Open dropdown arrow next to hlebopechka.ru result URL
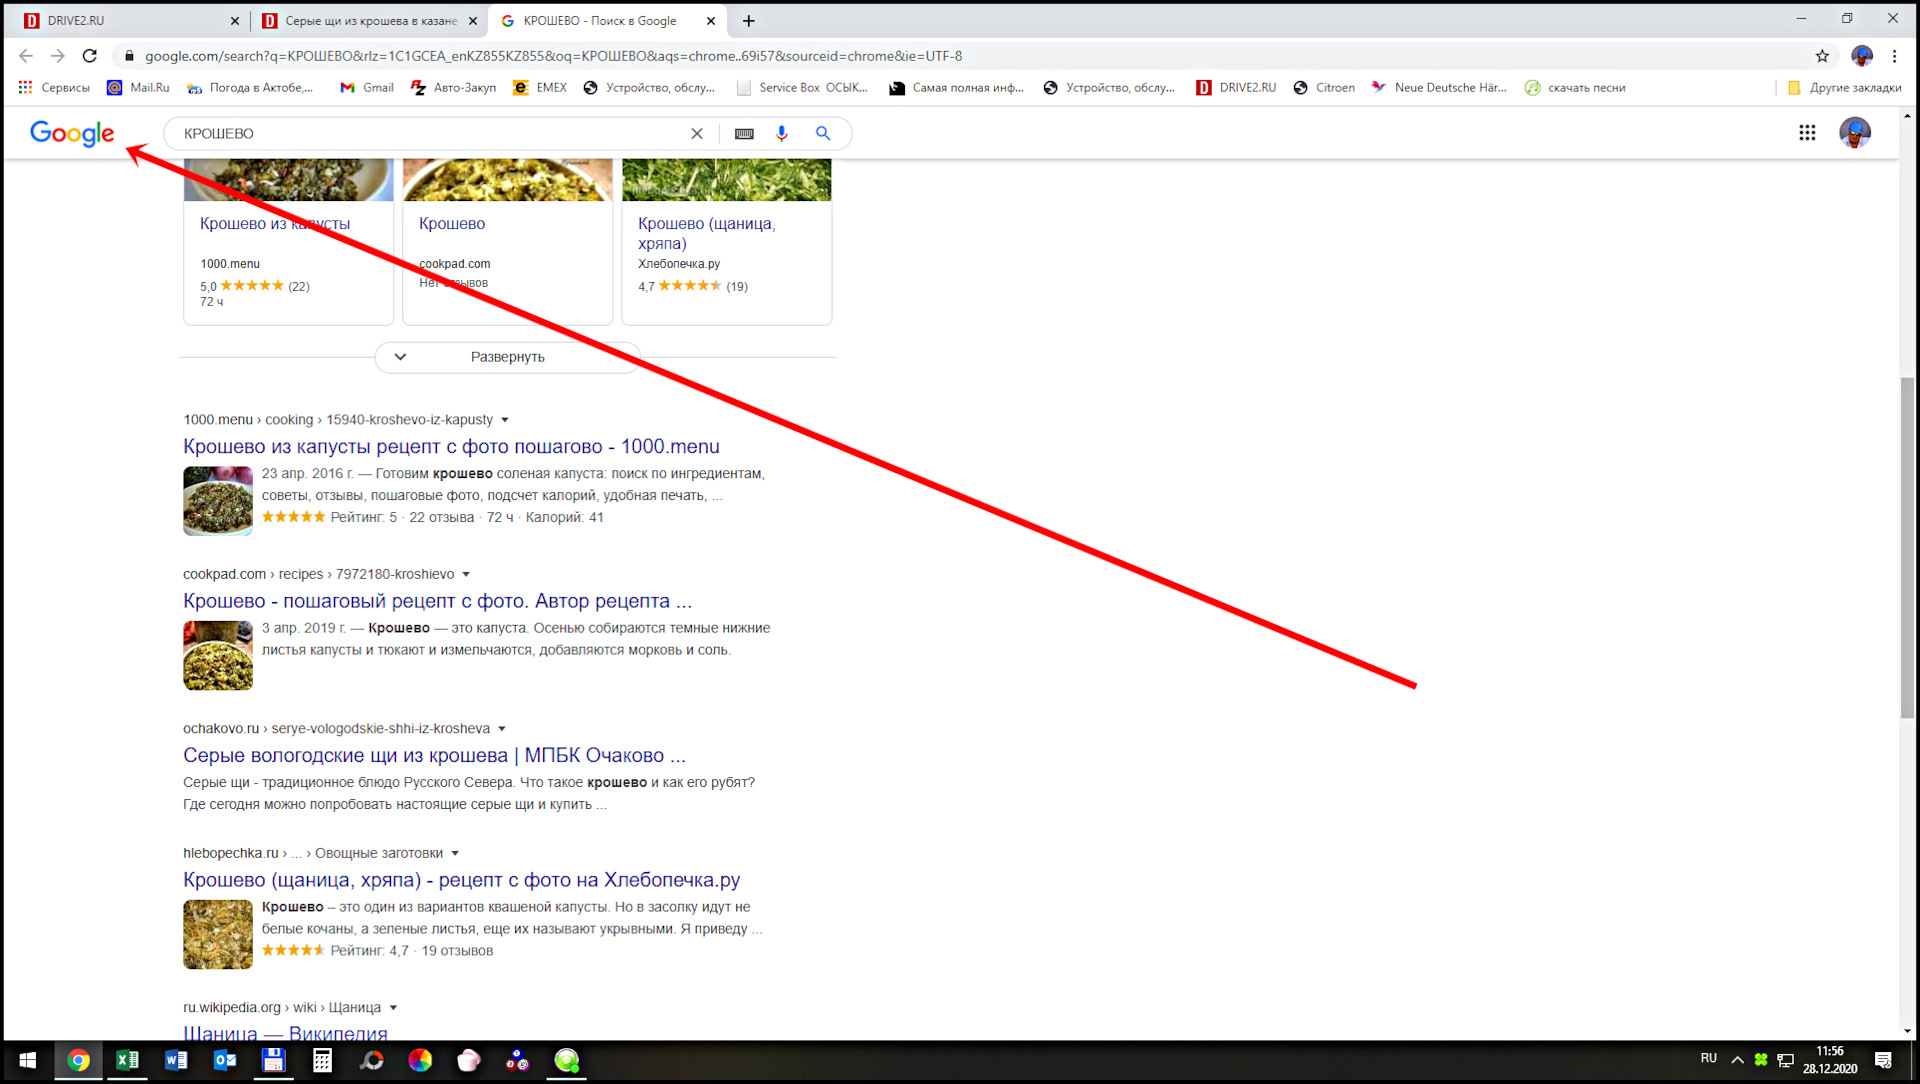The height and width of the screenshot is (1084, 1920). click(455, 853)
